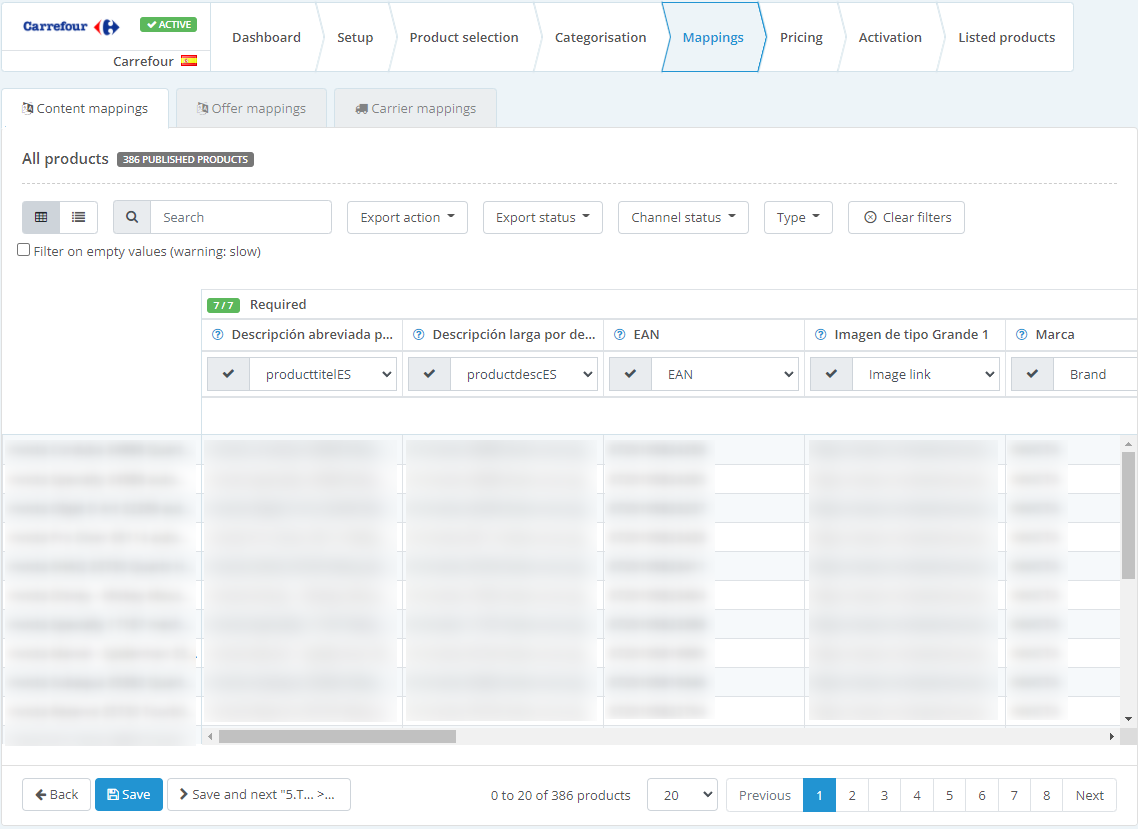The width and height of the screenshot is (1138, 829).
Task: Toggle the checkmark beside EAN mapping
Action: (630, 373)
